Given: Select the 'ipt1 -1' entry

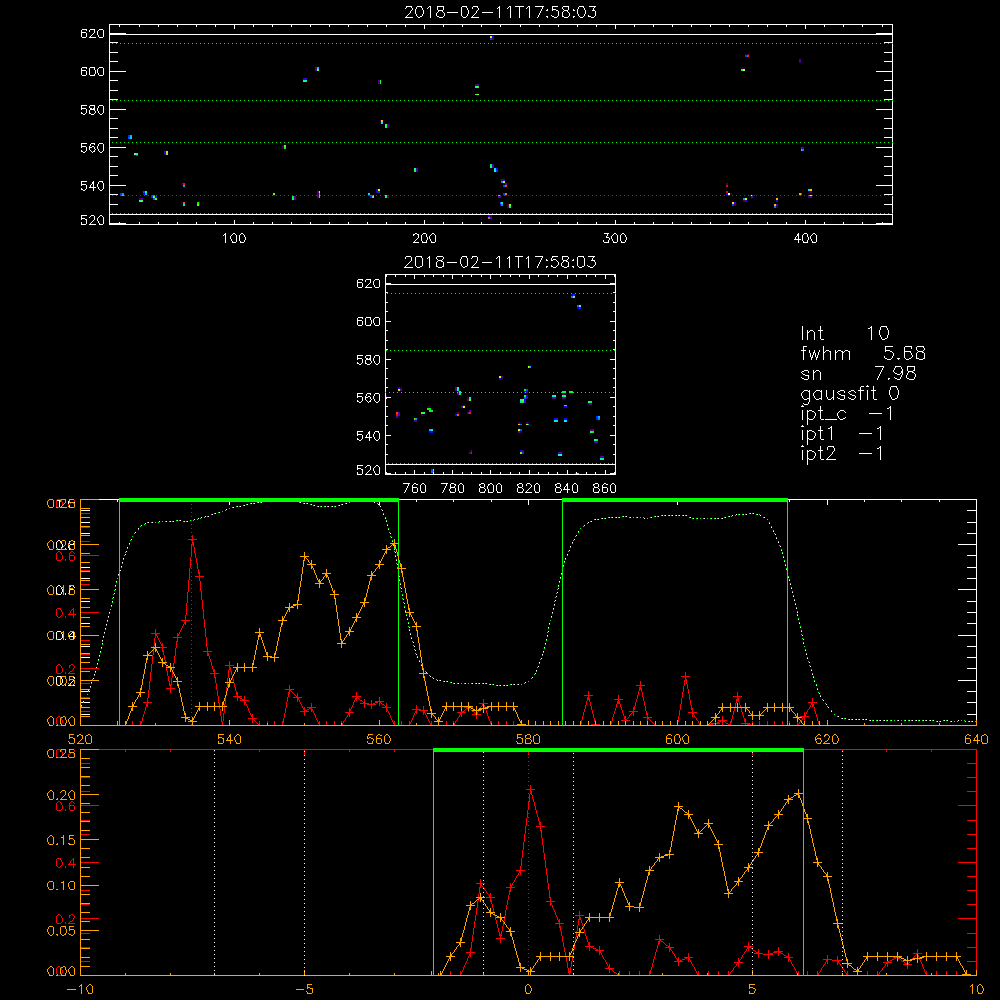Looking at the screenshot, I should [x=842, y=434].
